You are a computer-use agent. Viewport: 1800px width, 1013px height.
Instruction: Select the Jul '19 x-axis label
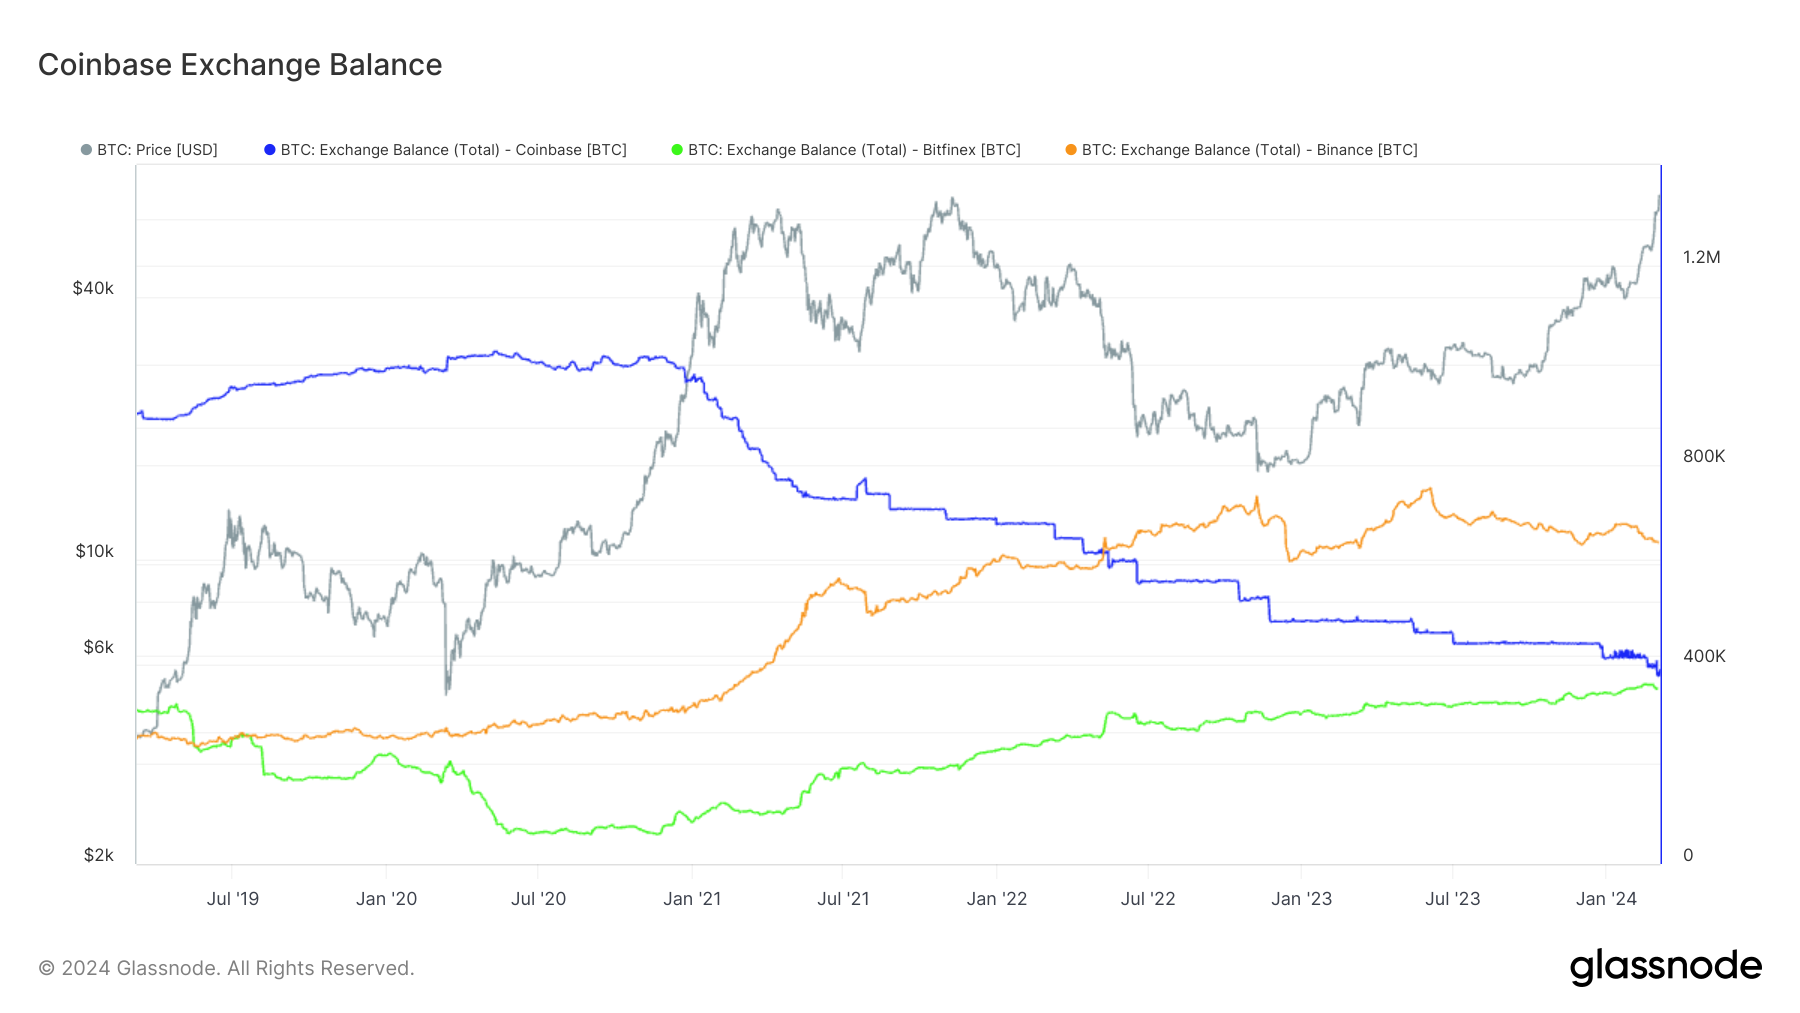pyautogui.click(x=232, y=899)
